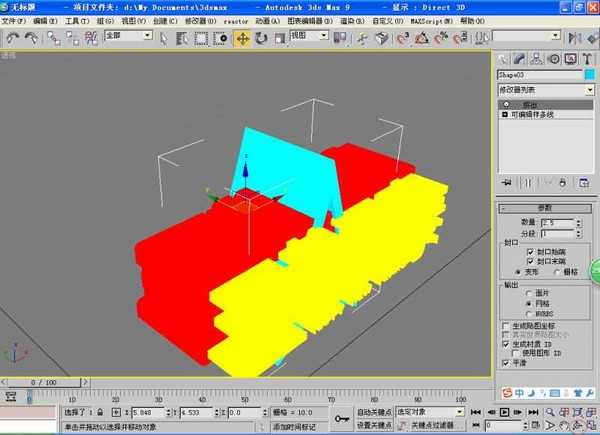Select the 变形 morph radio button
This screenshot has height=435, width=600.
(x=518, y=272)
